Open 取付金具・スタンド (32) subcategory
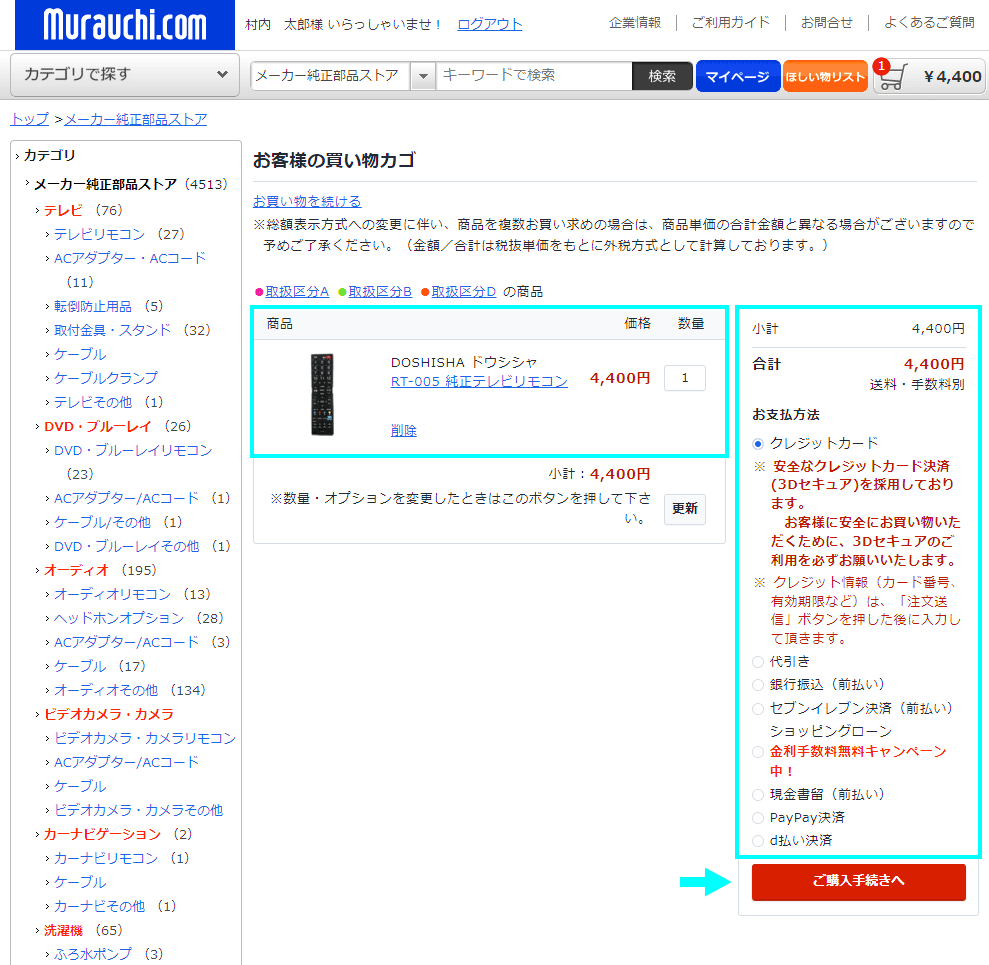Screen dimensions: 989x965 tap(112, 330)
